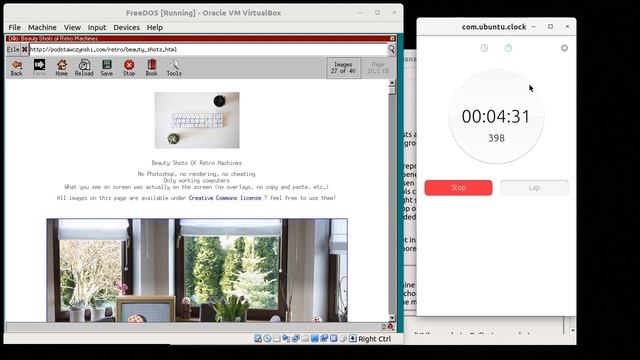Image resolution: width=640 pixels, height=360 pixels.
Task: Click the magnifier search icon beside URL bar
Action: click(x=391, y=49)
